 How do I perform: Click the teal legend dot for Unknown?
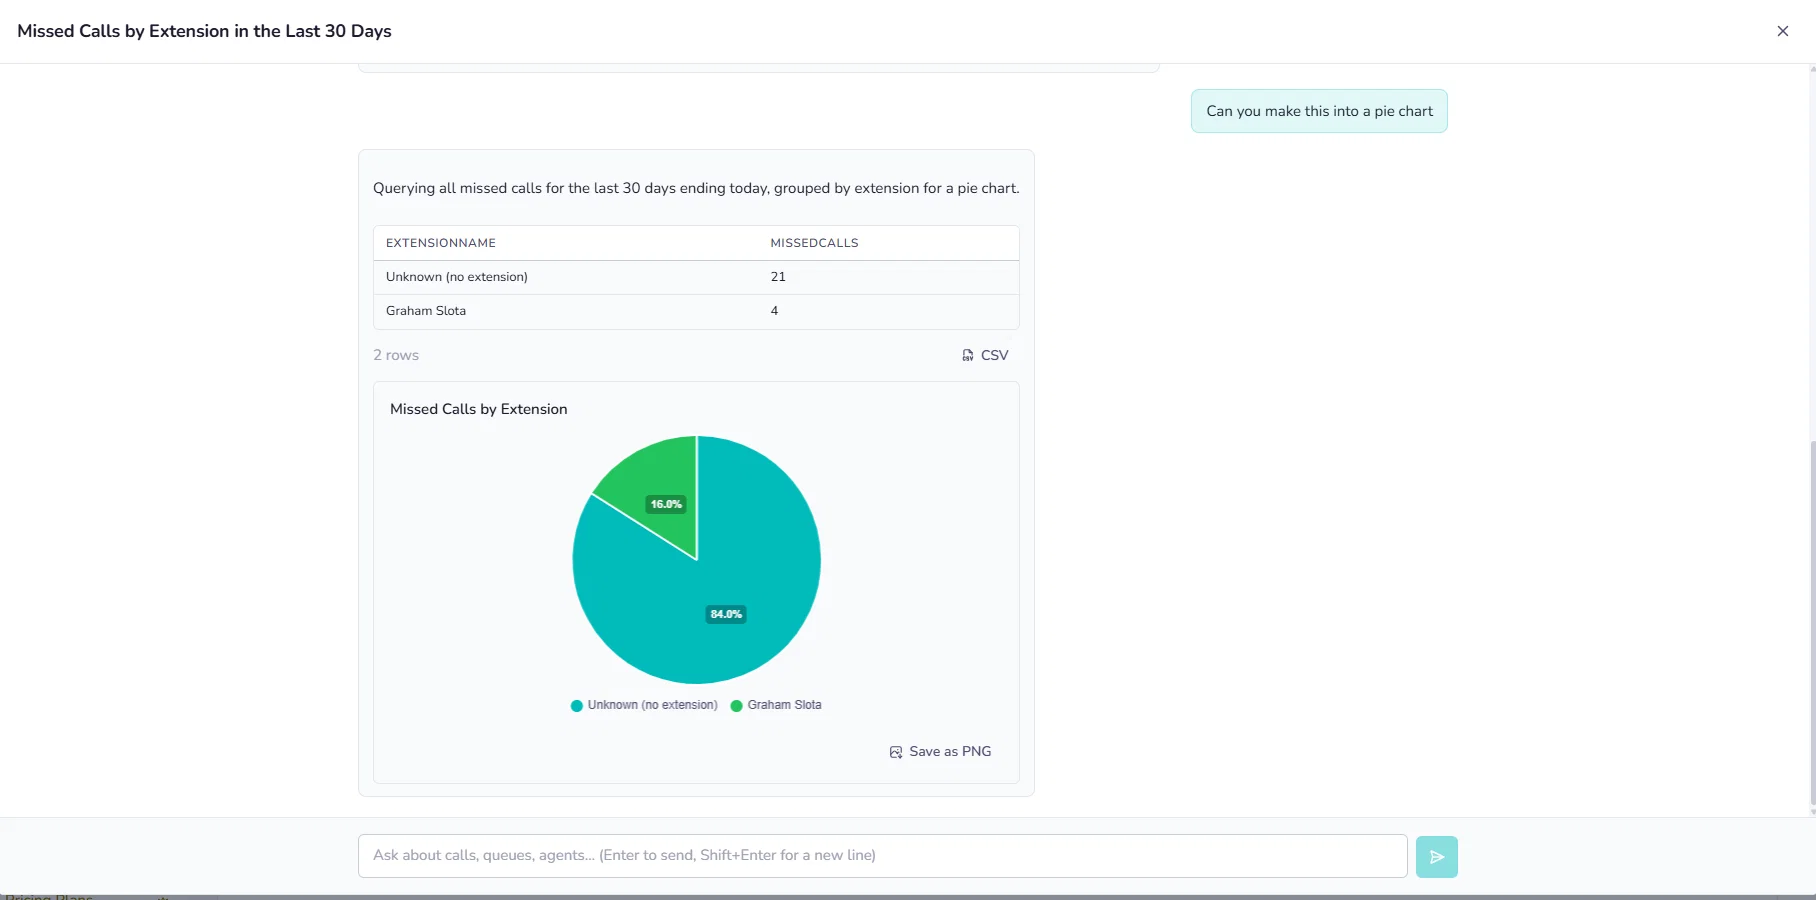(x=577, y=706)
